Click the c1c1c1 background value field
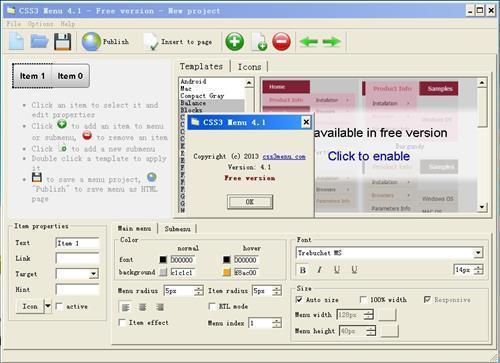500x363 pixels. tap(182, 272)
